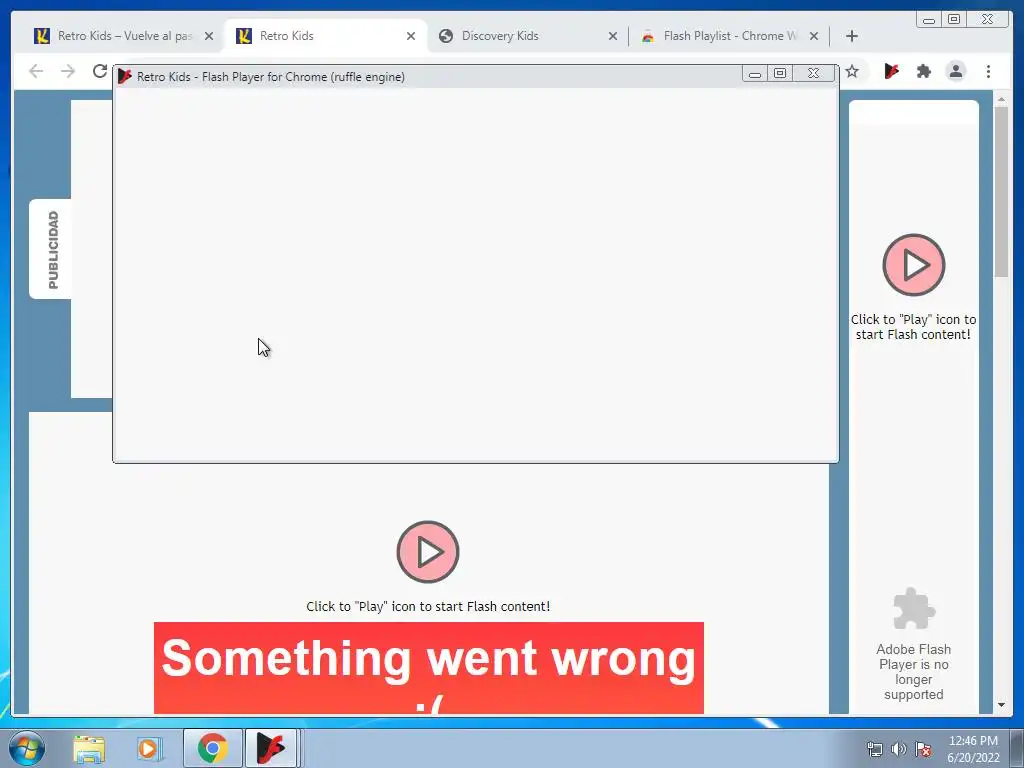The width and height of the screenshot is (1024, 768).
Task: Open the Discovery Kids tab
Action: click(x=526, y=36)
